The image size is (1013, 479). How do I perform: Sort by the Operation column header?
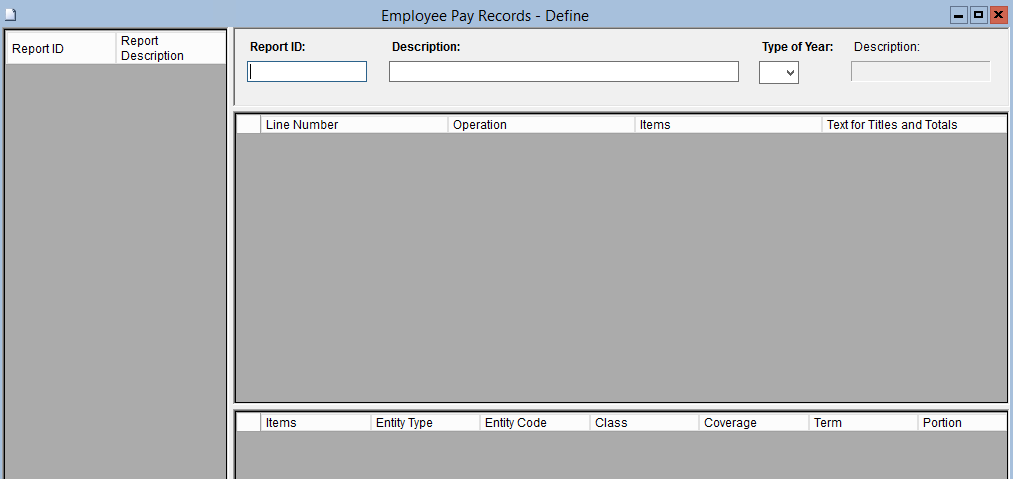point(540,125)
